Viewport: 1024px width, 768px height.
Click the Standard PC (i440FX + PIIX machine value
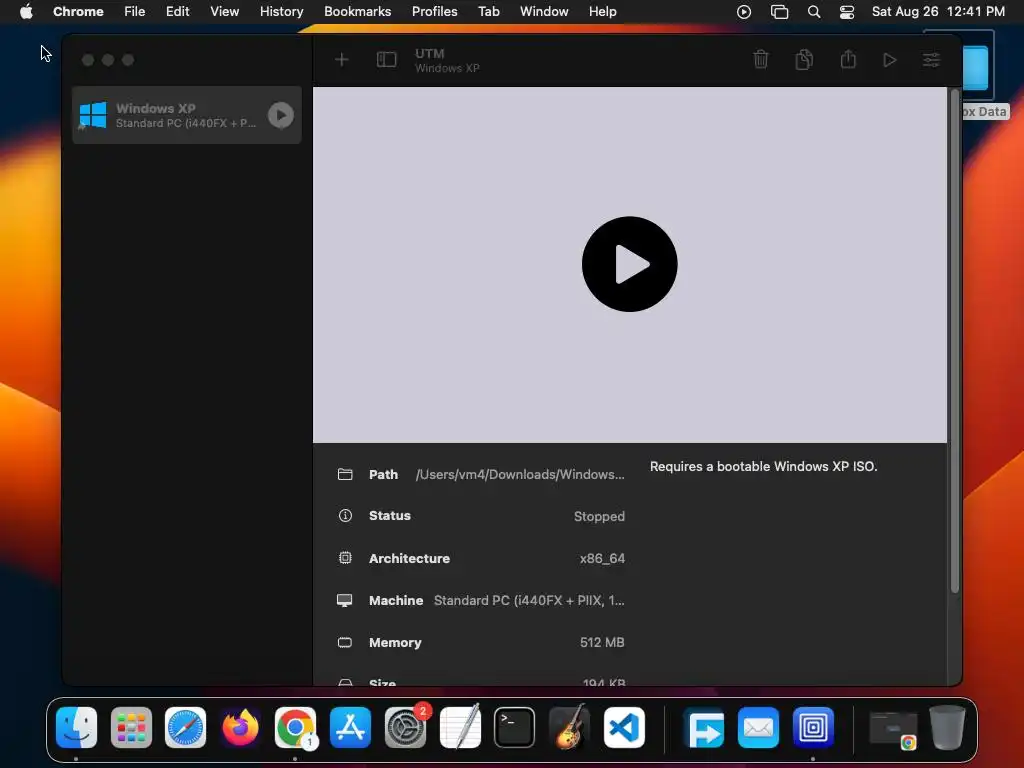[x=529, y=601]
